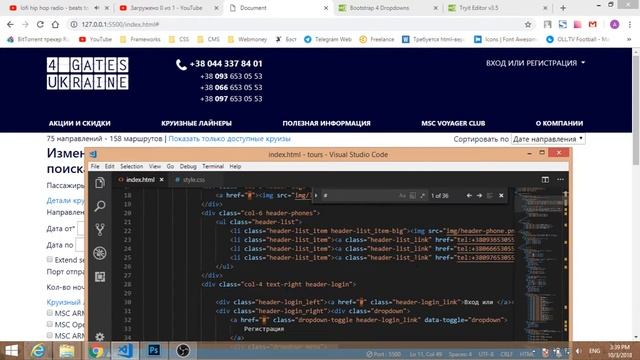Open the Chrome three-dot menu
This screenshot has height=360, width=640.
tap(630, 24)
